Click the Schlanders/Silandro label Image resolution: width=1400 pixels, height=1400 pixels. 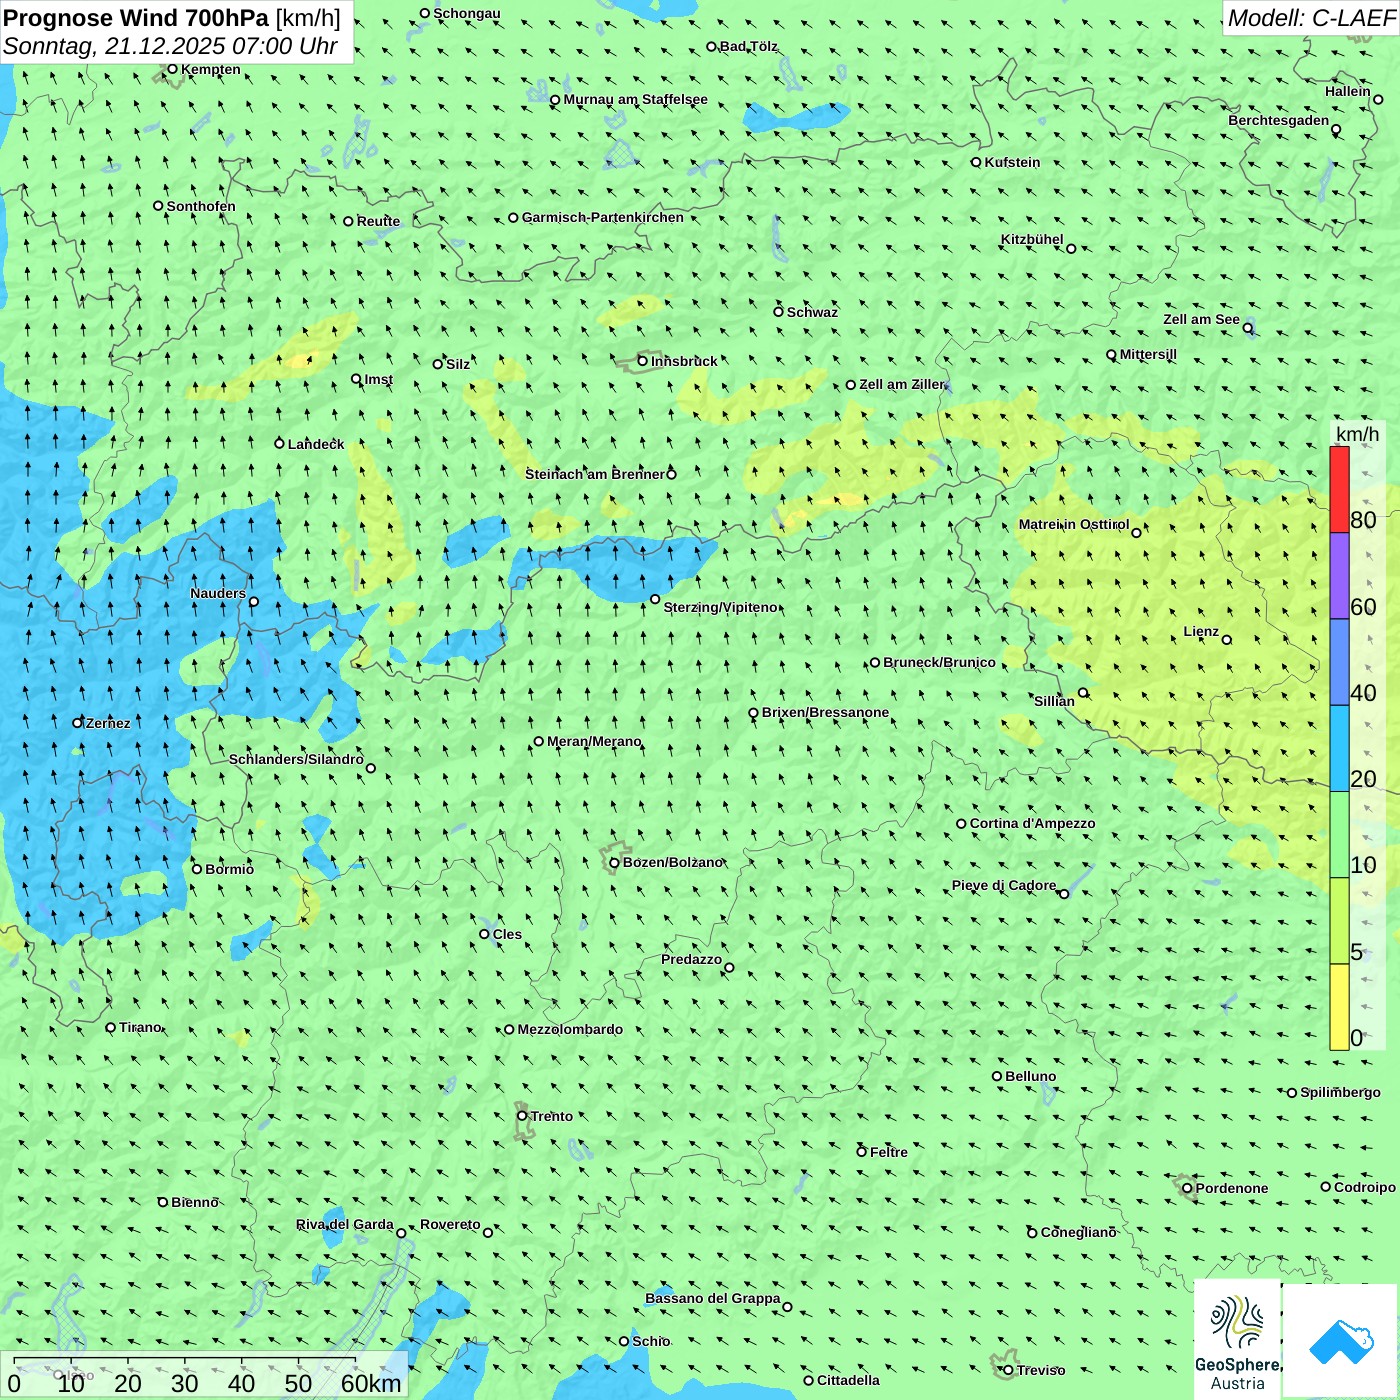[x=296, y=759]
